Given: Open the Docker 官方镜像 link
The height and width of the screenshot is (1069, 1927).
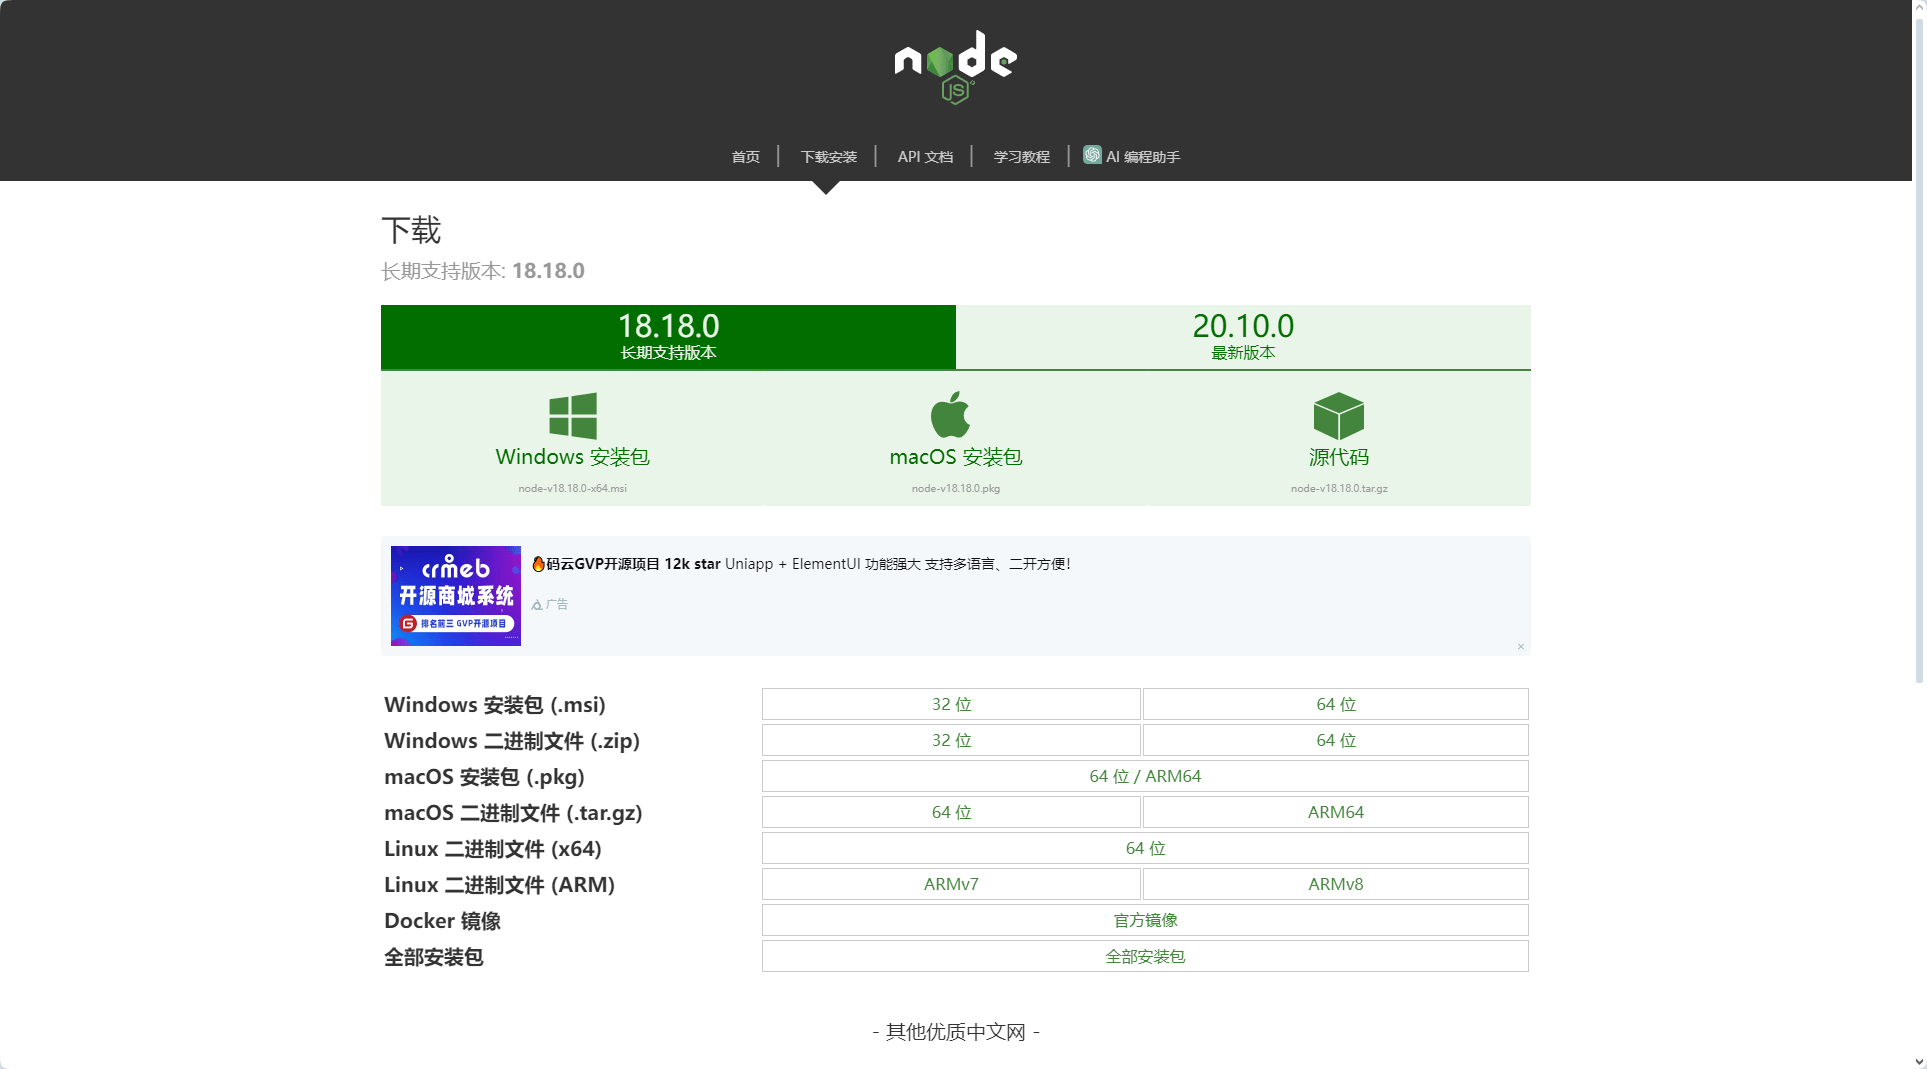Looking at the screenshot, I should (x=1145, y=920).
